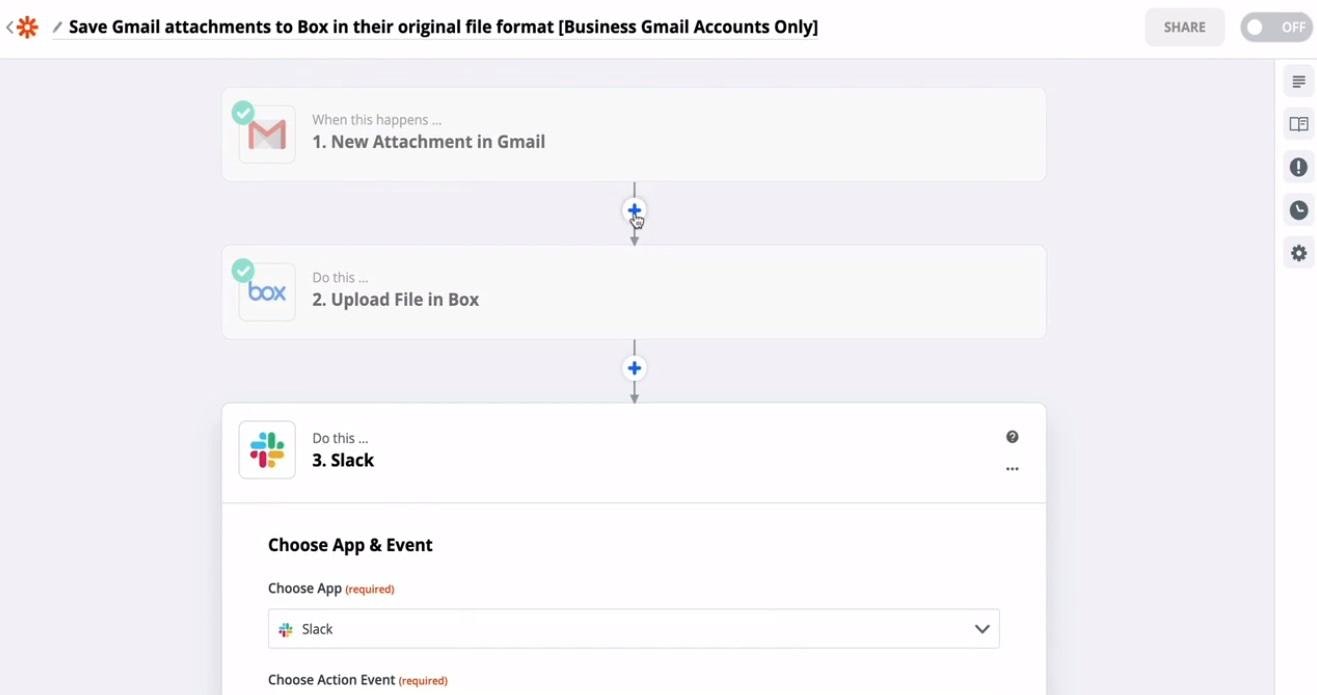Viewport: 1317px width, 695px height.
Task: Rename the Zap using the pencil icon
Action: [x=55, y=26]
